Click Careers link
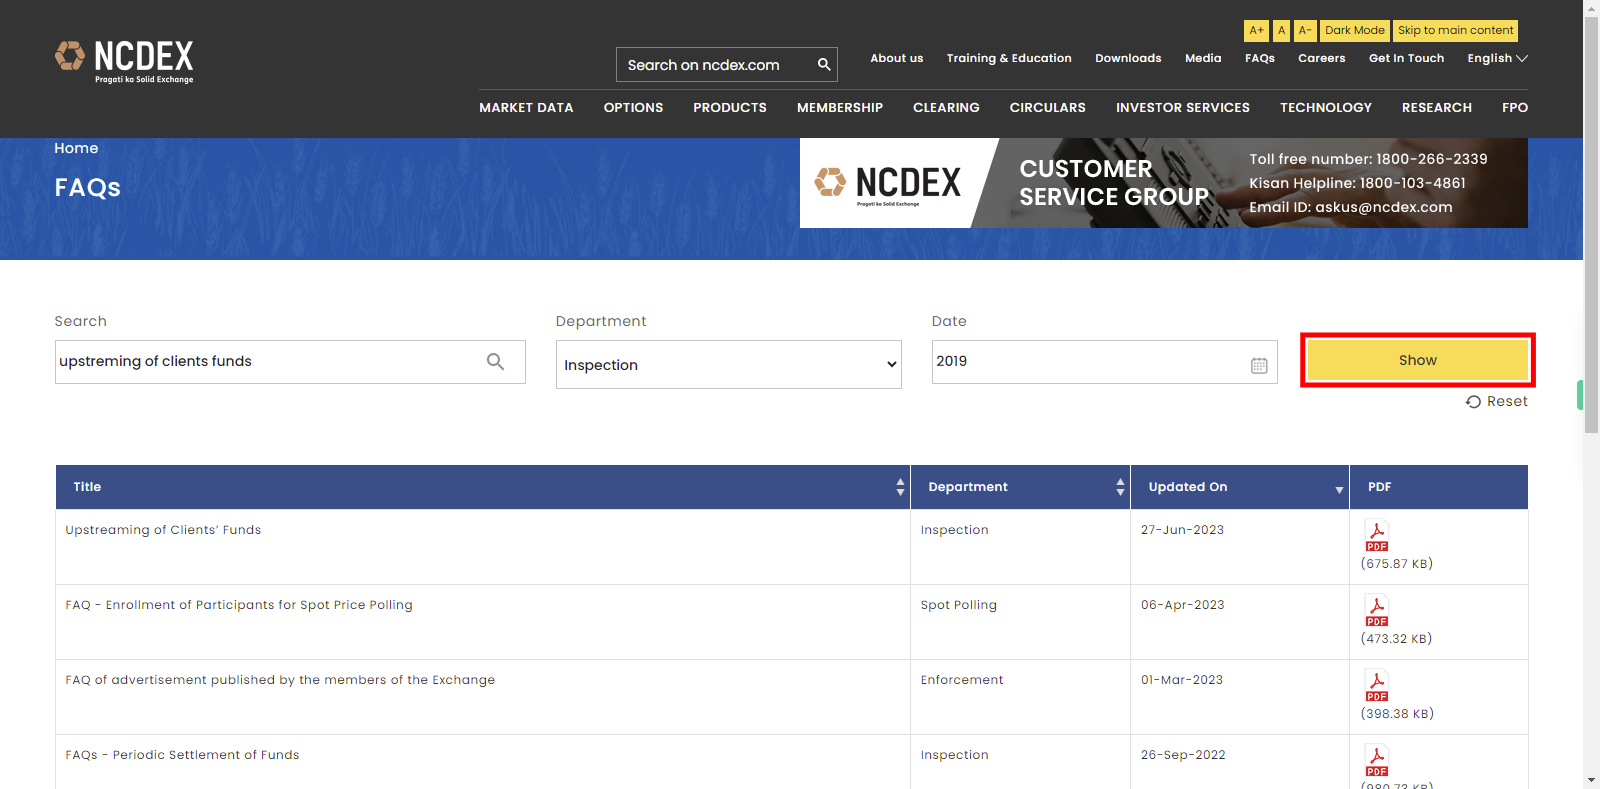This screenshot has height=789, width=1600. (1322, 58)
